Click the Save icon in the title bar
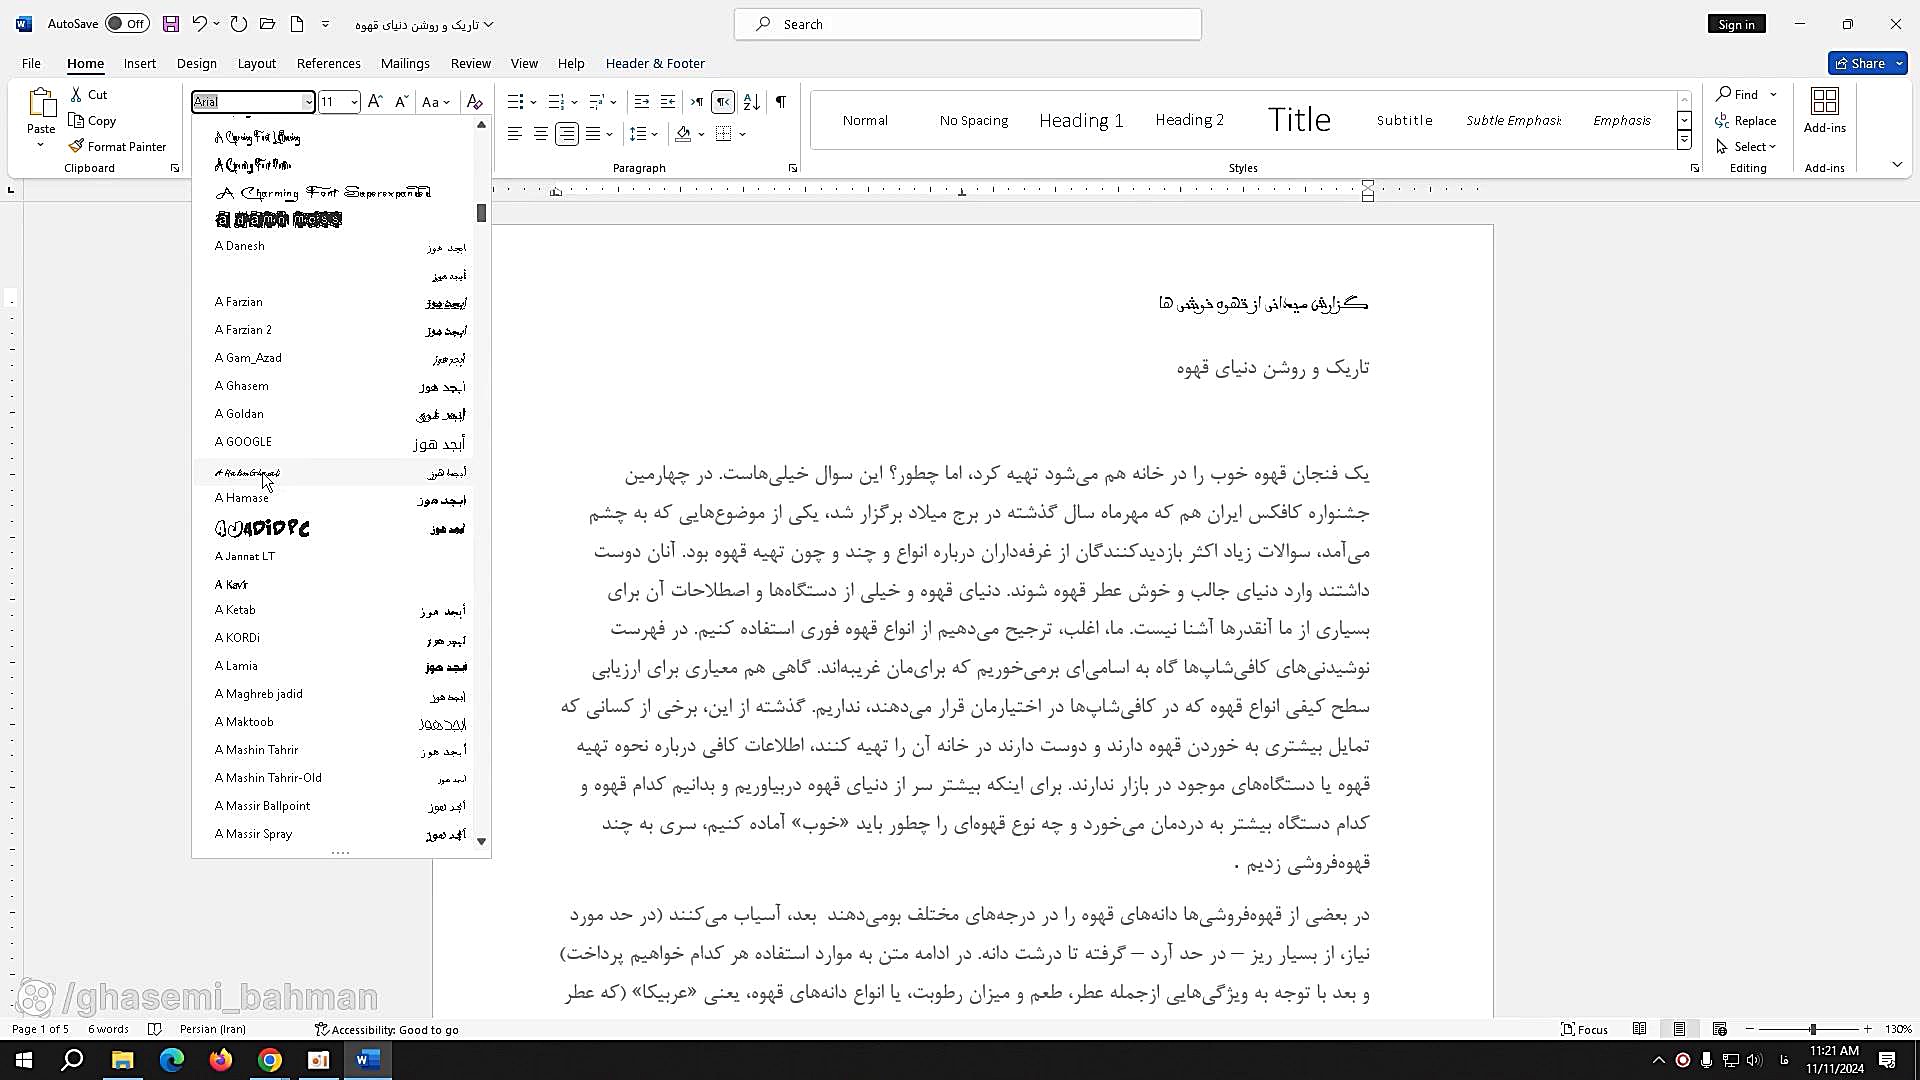Image resolution: width=1920 pixels, height=1080 pixels. pos(171,24)
